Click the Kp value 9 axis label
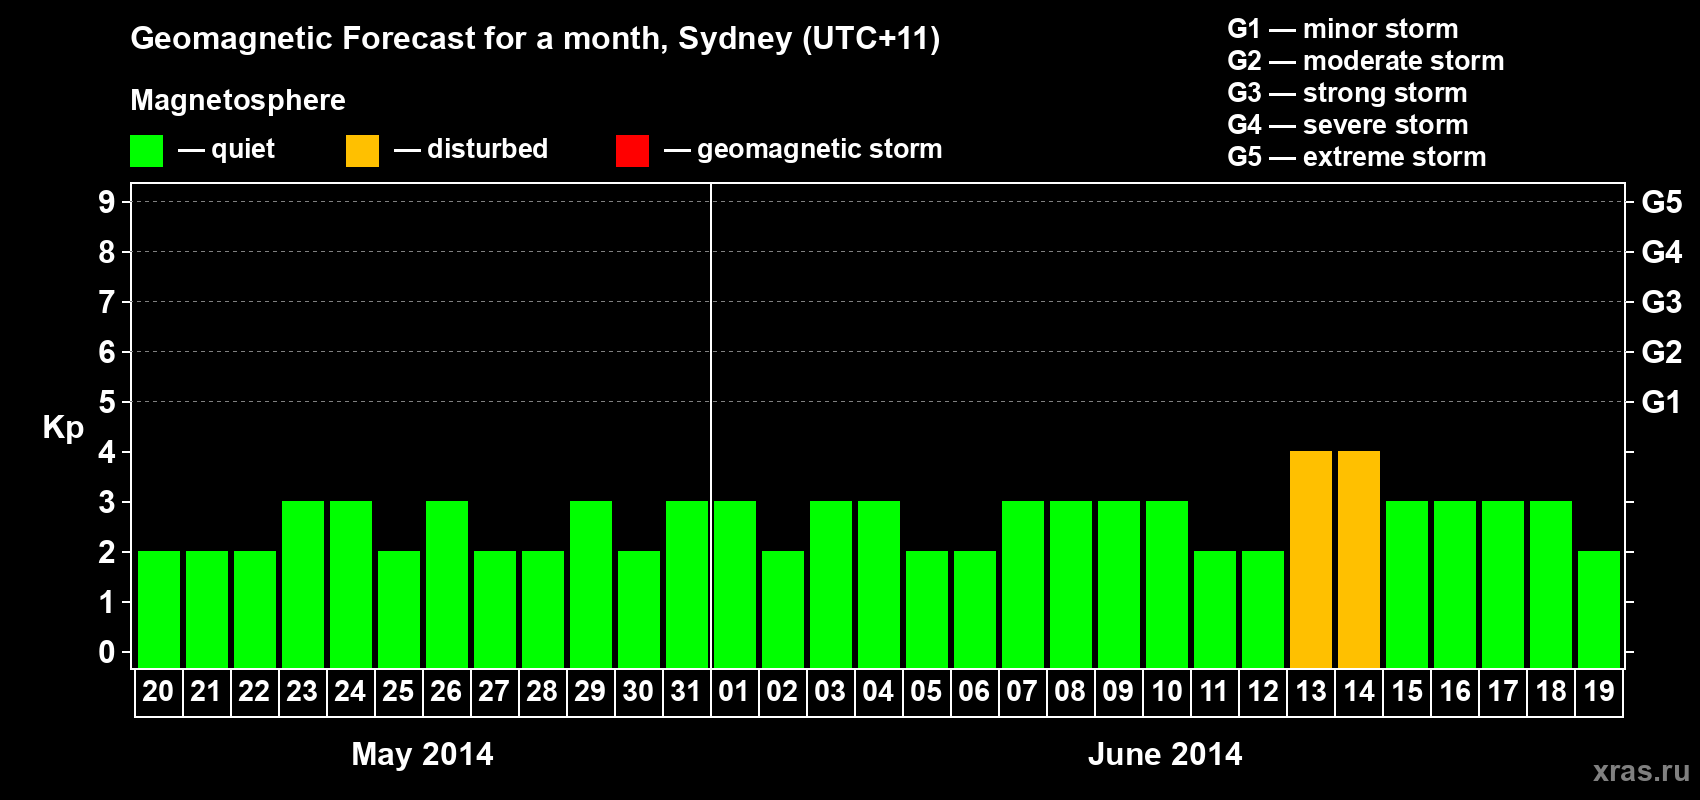 pyautogui.click(x=107, y=202)
